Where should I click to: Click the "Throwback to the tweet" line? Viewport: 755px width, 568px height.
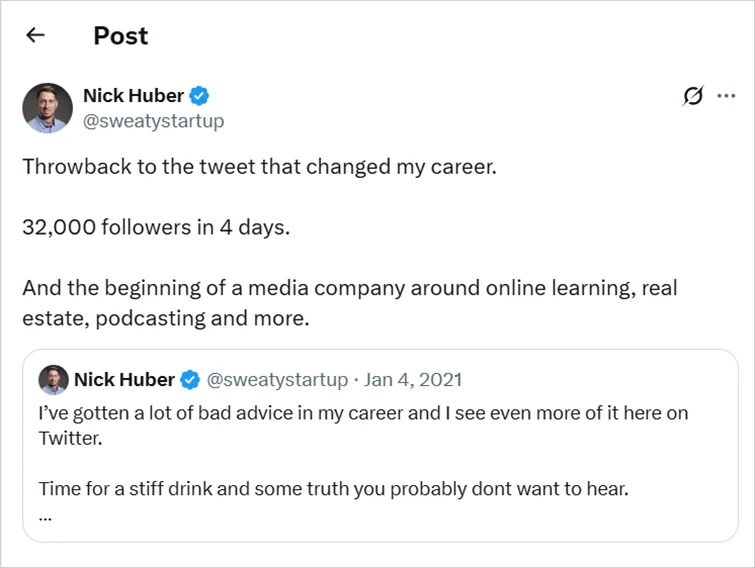pos(259,167)
